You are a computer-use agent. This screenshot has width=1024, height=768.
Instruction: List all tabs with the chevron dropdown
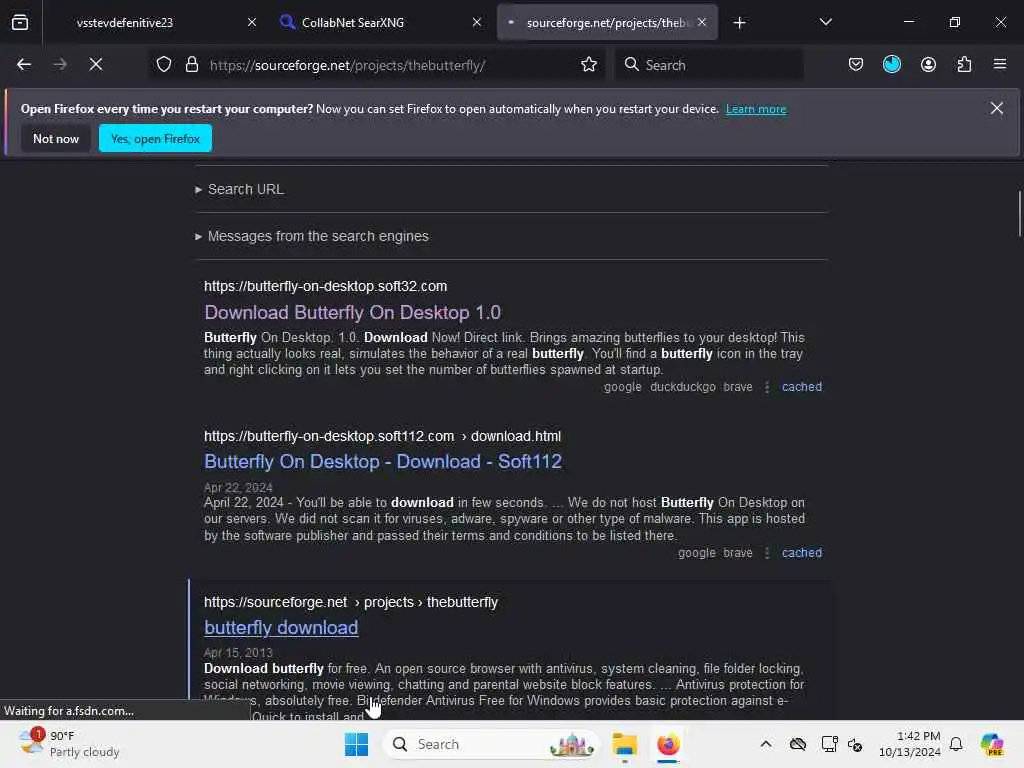(825, 22)
